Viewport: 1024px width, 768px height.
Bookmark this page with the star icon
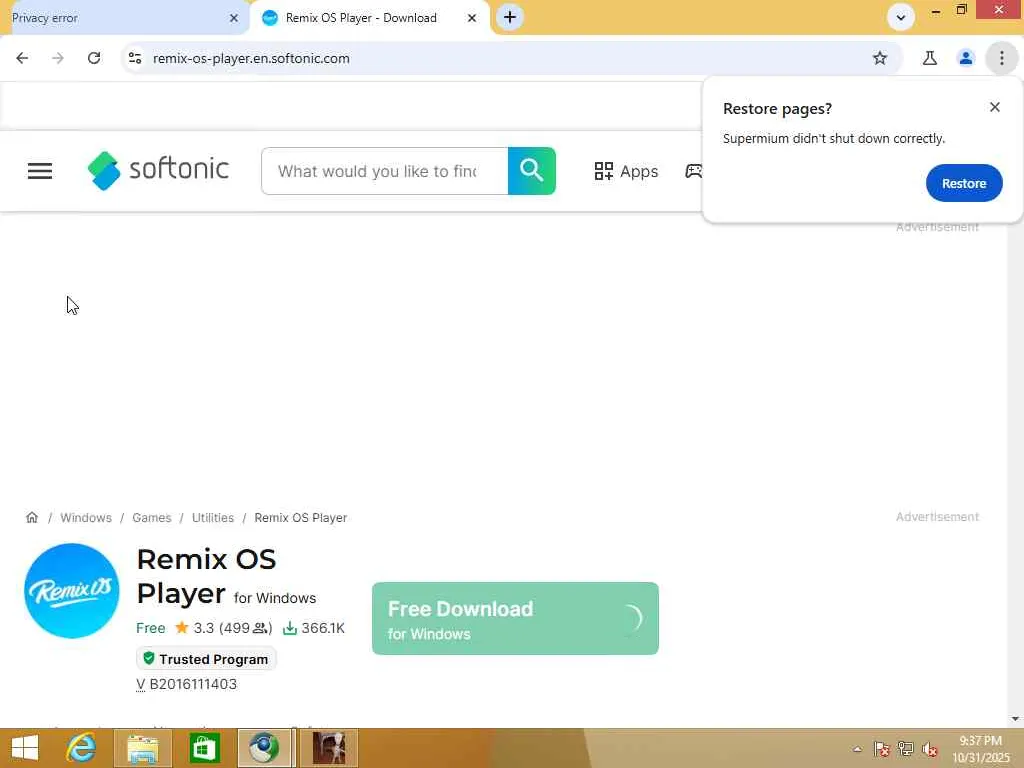880,58
